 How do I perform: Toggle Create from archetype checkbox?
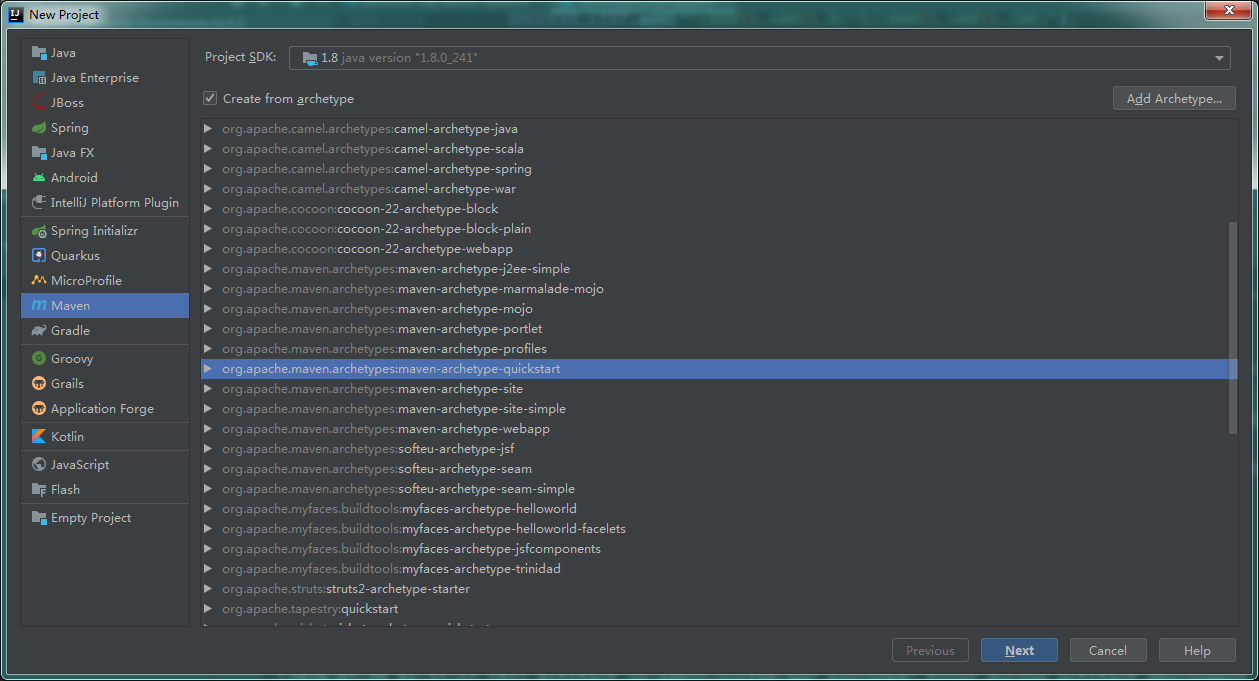(210, 98)
